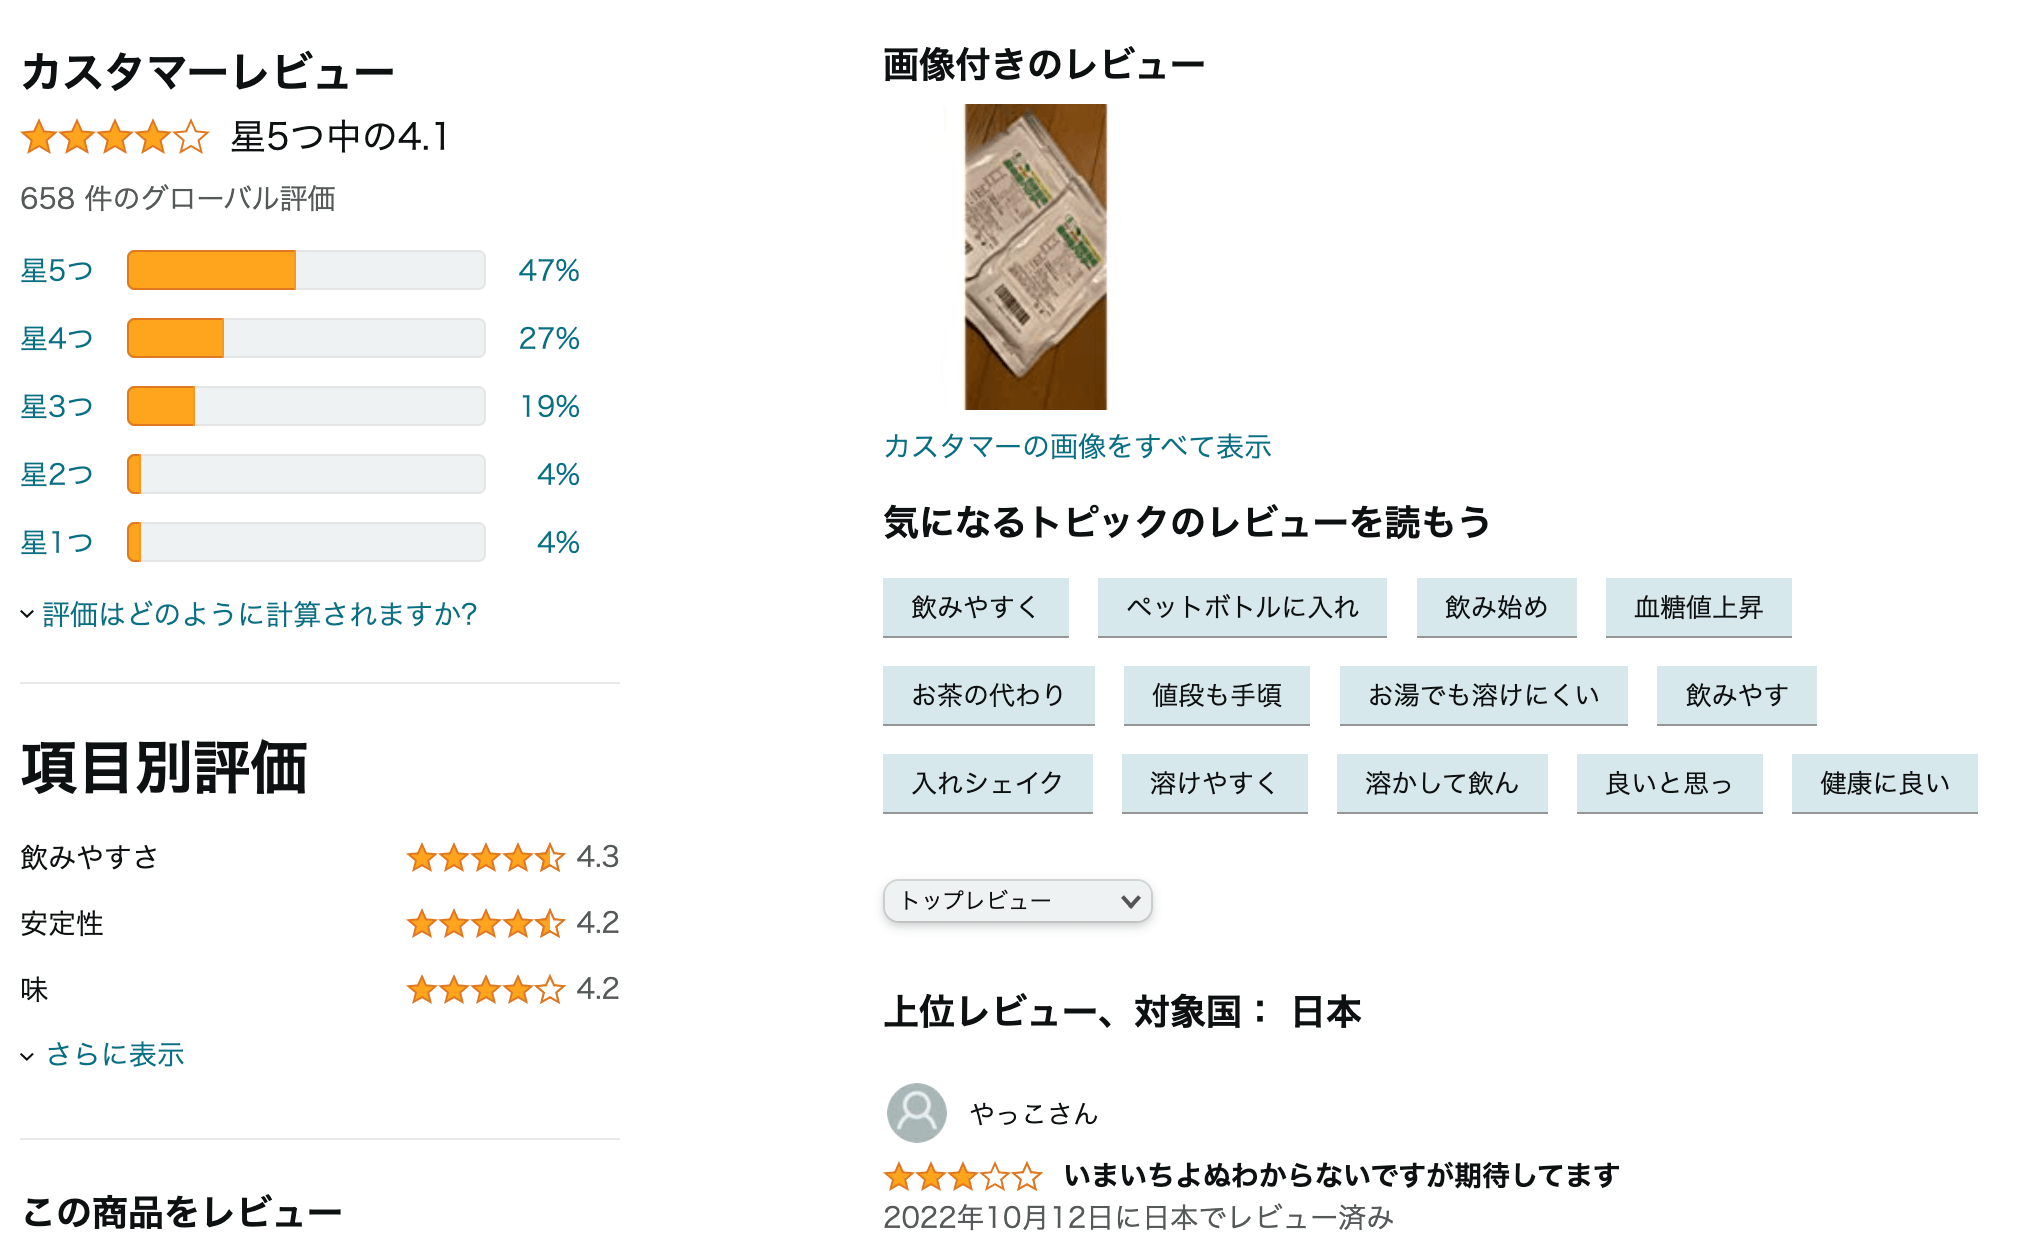Filter reviews by 星1つ link
This screenshot has width=2030, height=1238.
click(x=57, y=542)
